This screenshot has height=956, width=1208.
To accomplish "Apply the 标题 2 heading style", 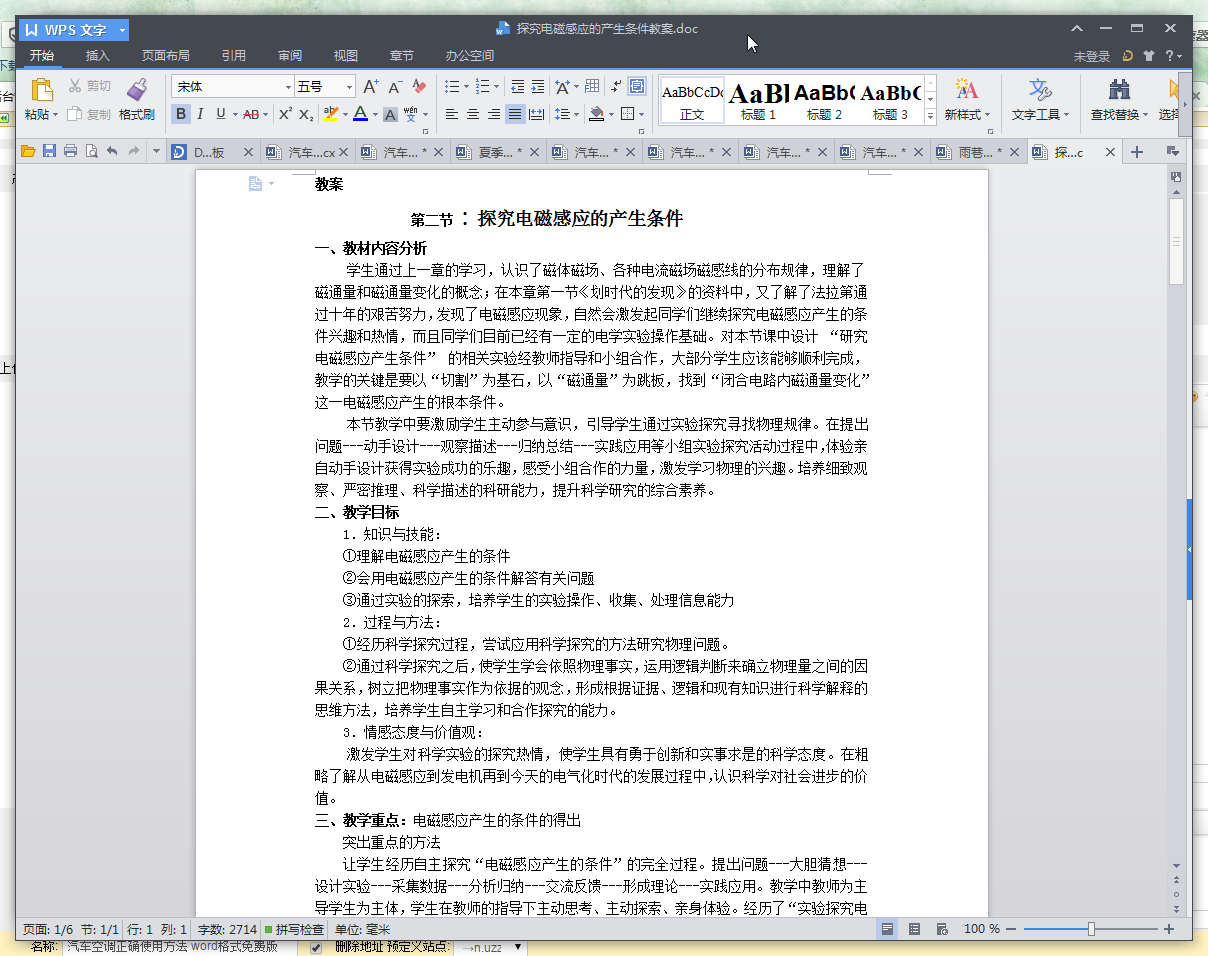I will tap(824, 99).
